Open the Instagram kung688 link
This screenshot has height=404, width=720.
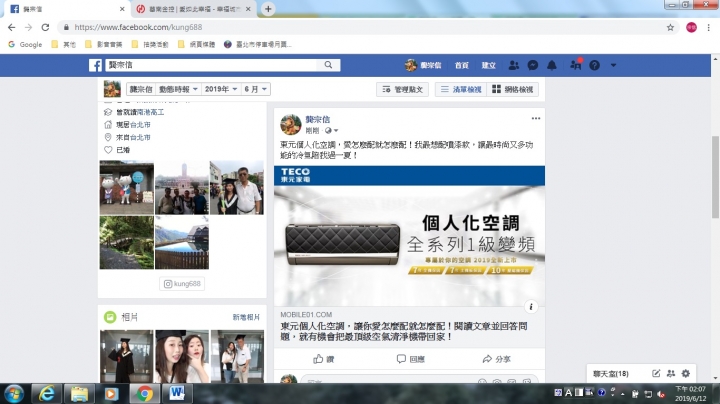pos(182,284)
